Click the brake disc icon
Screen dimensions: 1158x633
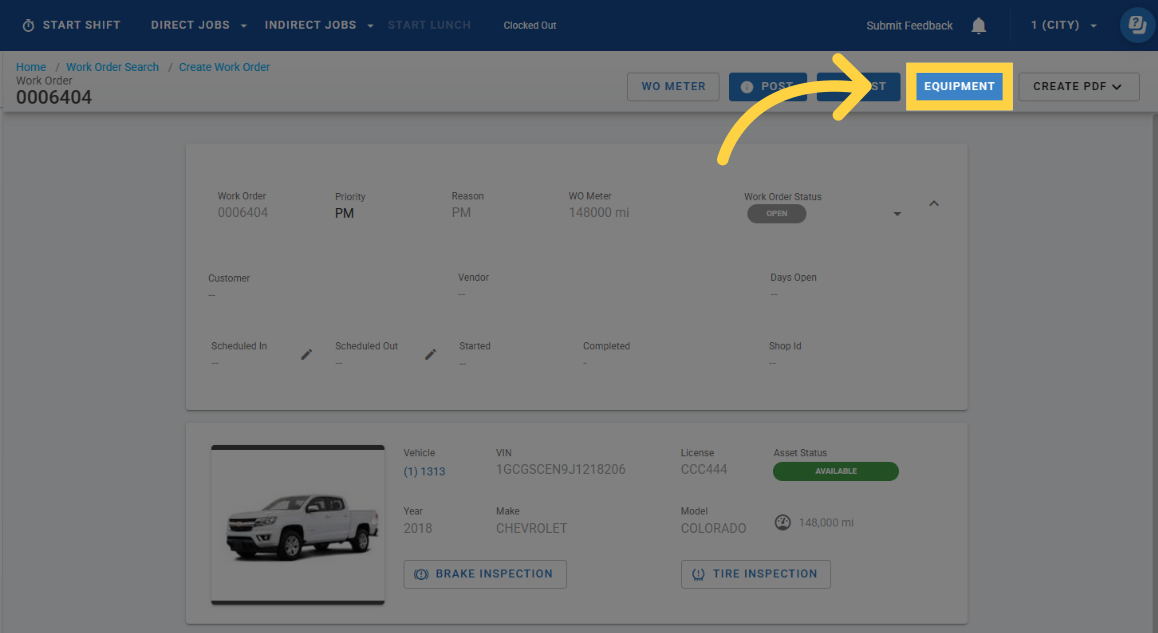(421, 574)
